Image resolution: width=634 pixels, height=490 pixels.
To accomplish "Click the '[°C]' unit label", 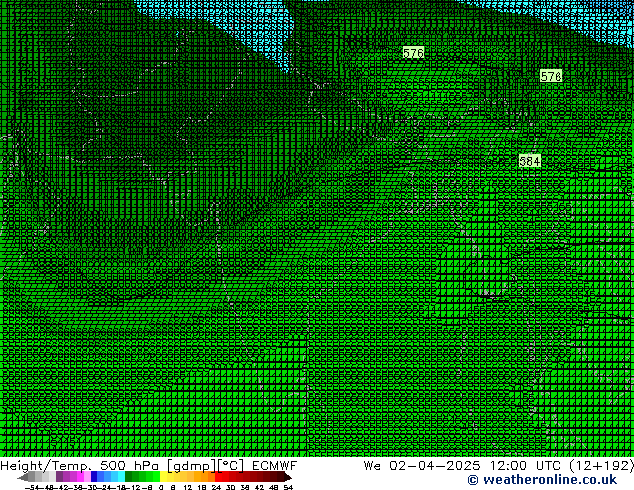I will (230, 466).
